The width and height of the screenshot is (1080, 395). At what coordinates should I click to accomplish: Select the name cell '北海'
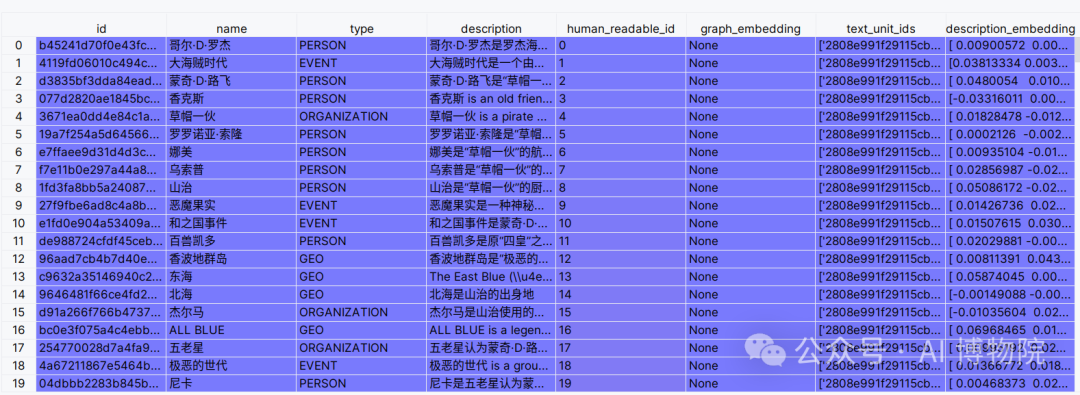(231, 294)
